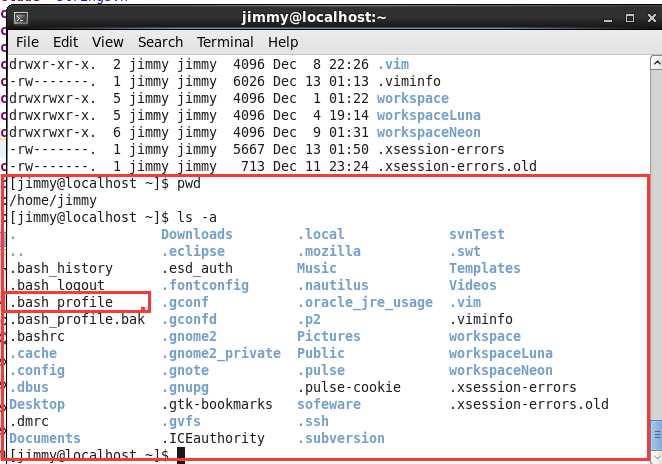Click the .gnote directory name
Image resolution: width=662 pixels, height=464 pixels.
click(x=185, y=370)
